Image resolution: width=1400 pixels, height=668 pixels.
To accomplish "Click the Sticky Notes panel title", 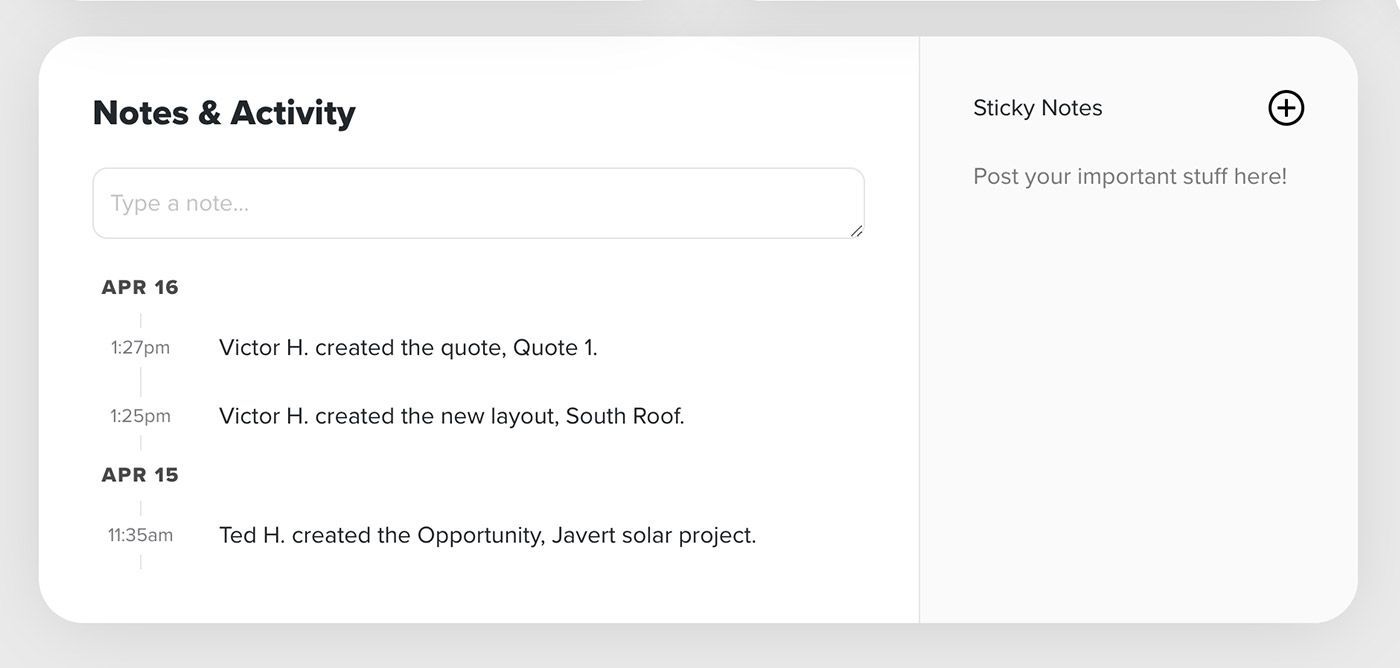I will coord(1038,108).
